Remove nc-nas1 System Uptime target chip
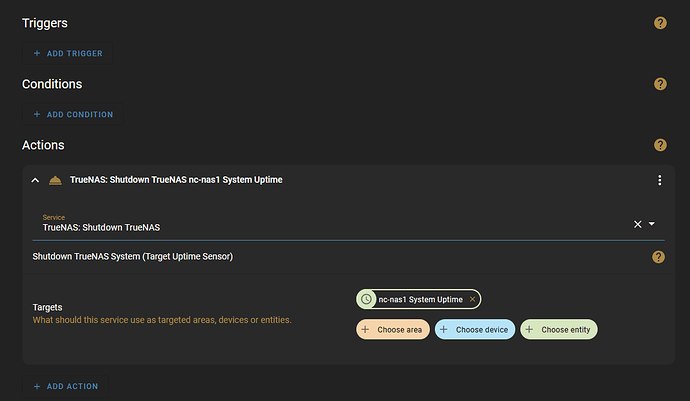Screen dimensions: 690x401 click(472, 299)
